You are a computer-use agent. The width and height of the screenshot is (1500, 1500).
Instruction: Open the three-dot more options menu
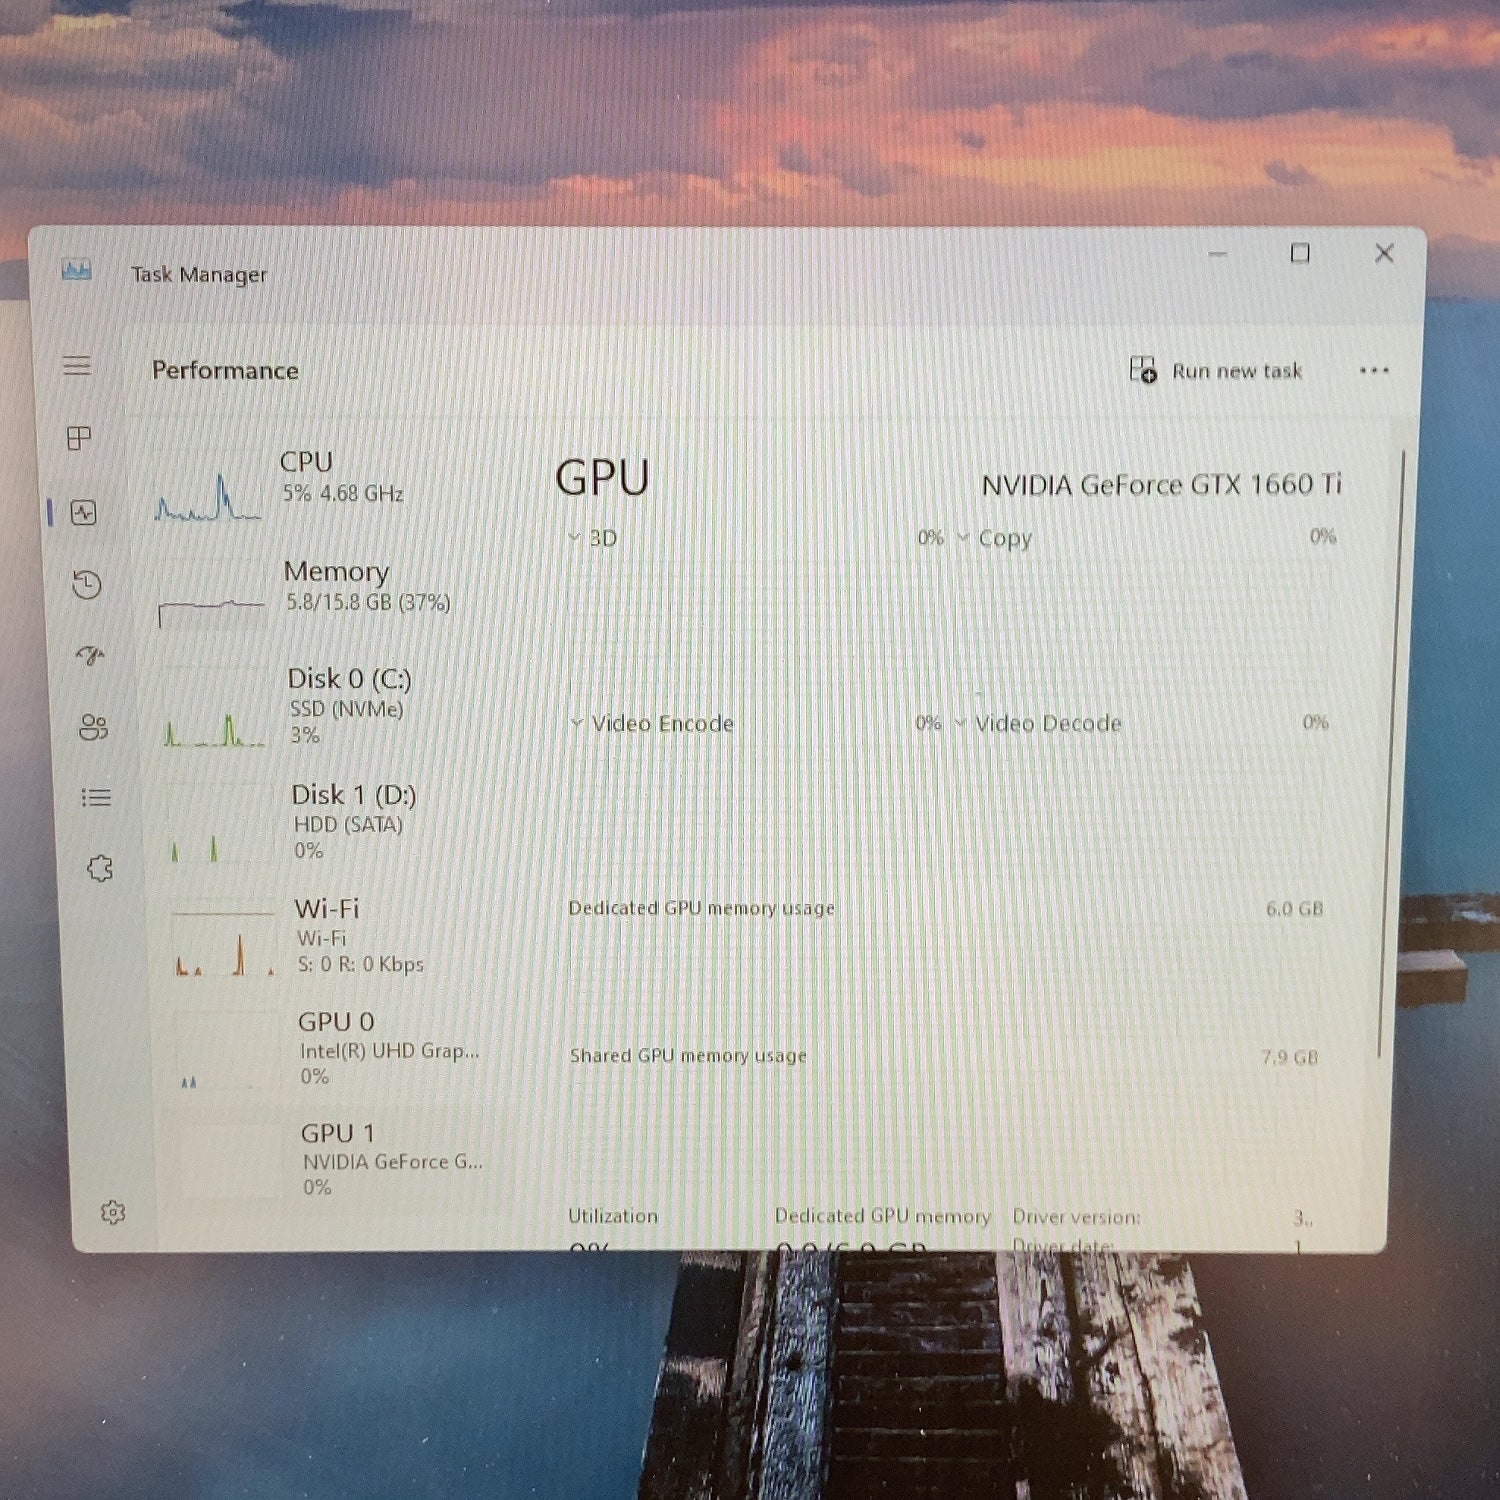[1374, 371]
